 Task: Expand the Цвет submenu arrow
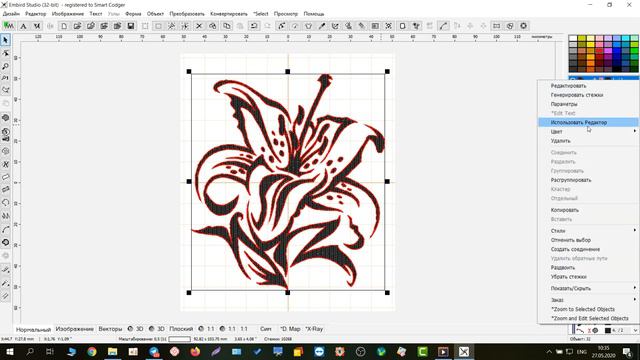(x=635, y=131)
